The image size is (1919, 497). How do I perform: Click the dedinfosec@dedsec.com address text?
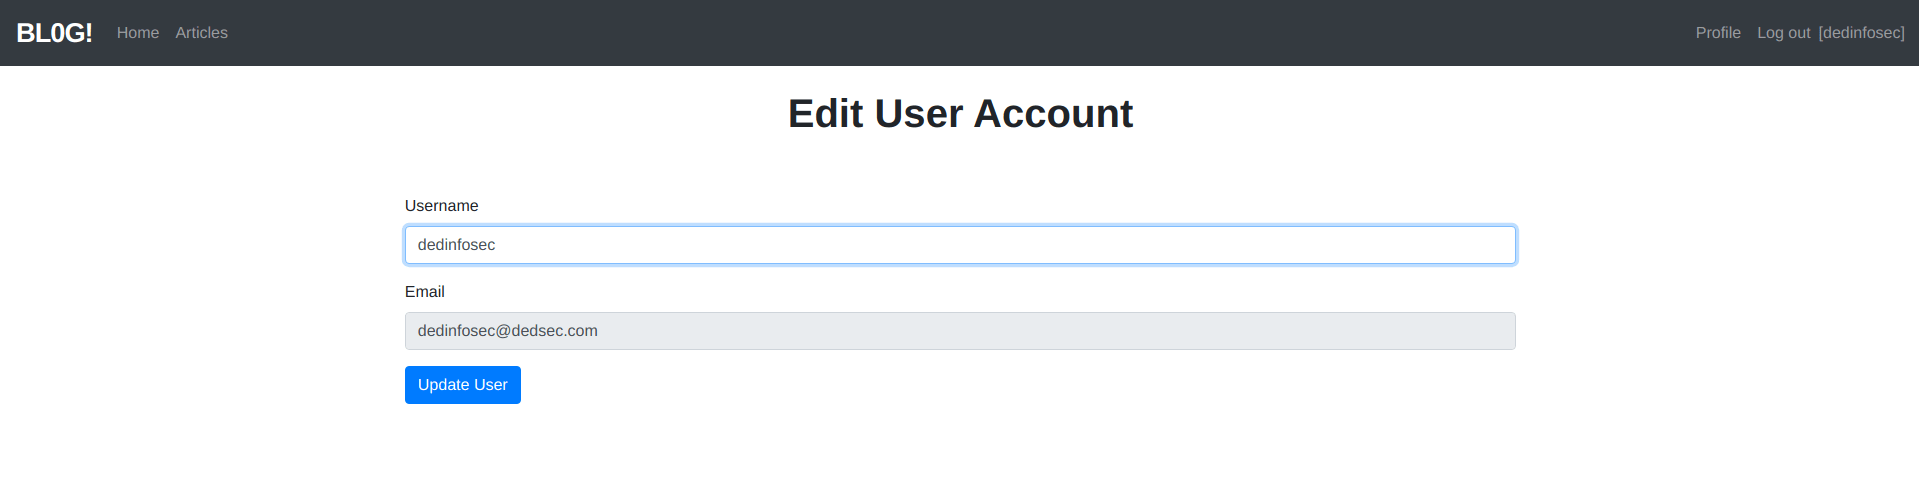508,331
